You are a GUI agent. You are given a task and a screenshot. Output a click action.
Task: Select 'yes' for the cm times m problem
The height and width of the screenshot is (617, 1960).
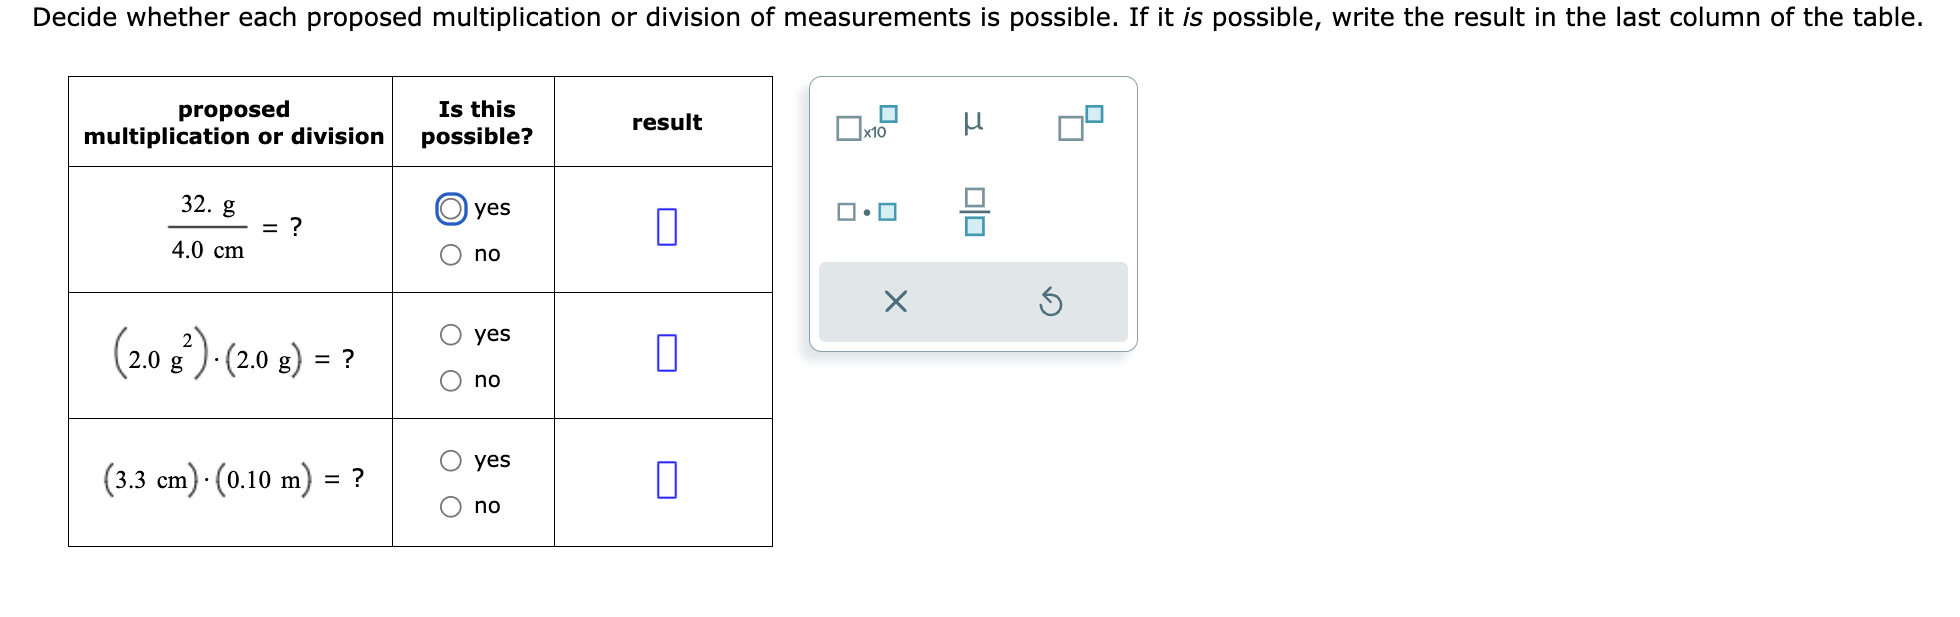click(x=452, y=459)
